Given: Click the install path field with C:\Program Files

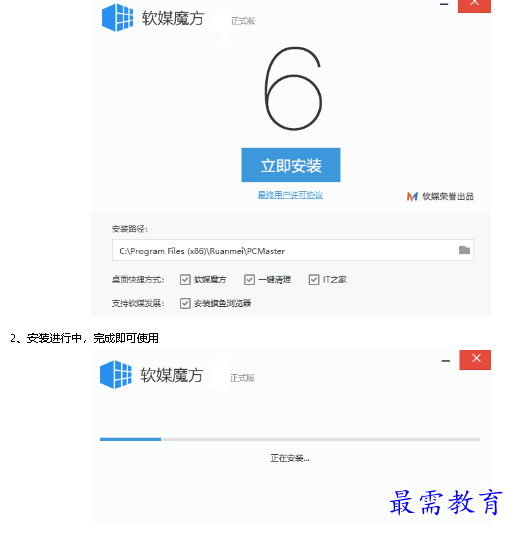Looking at the screenshot, I should 293,250.
